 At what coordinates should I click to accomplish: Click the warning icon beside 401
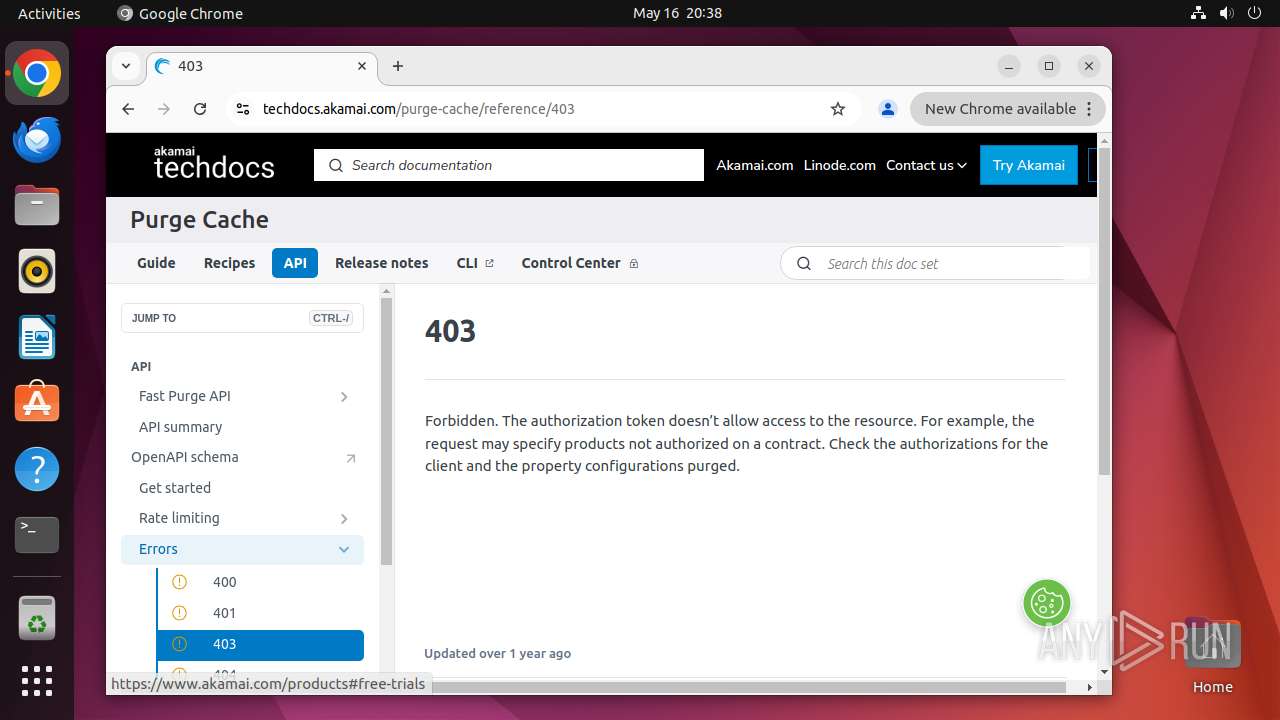click(x=180, y=613)
